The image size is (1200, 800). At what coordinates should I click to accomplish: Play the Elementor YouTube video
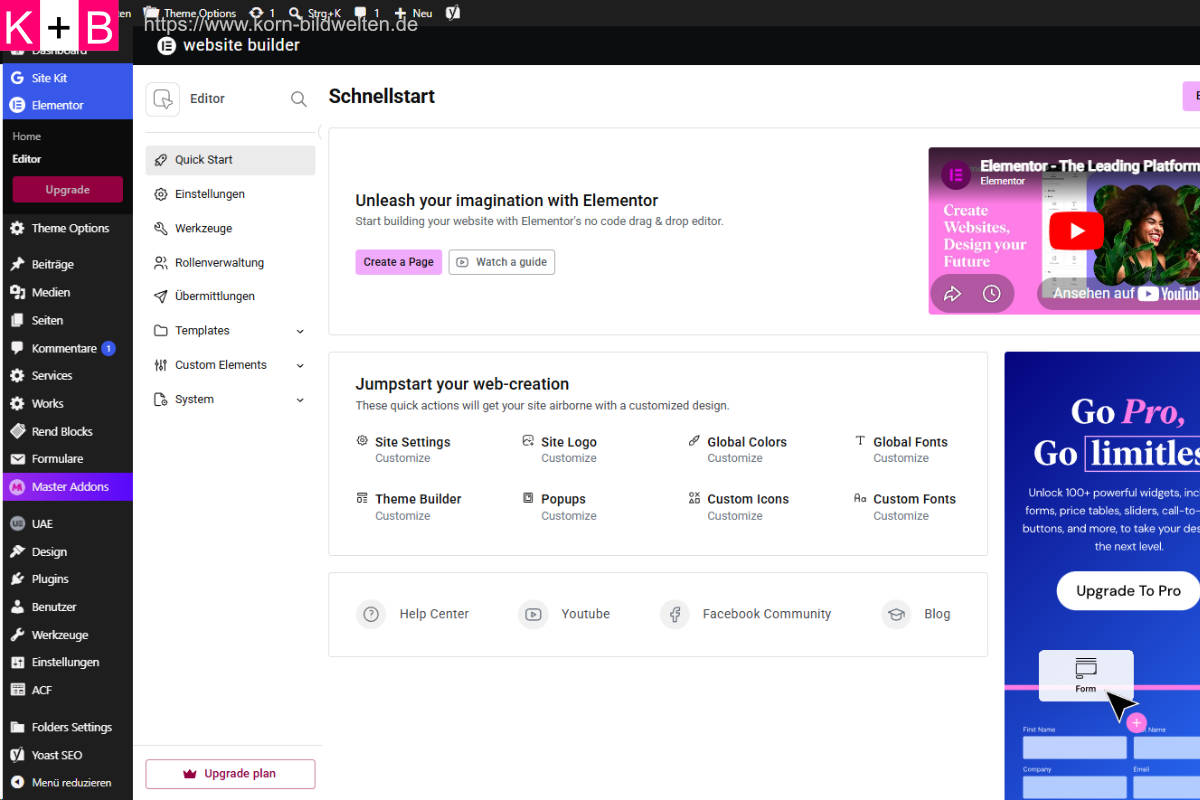(1076, 231)
